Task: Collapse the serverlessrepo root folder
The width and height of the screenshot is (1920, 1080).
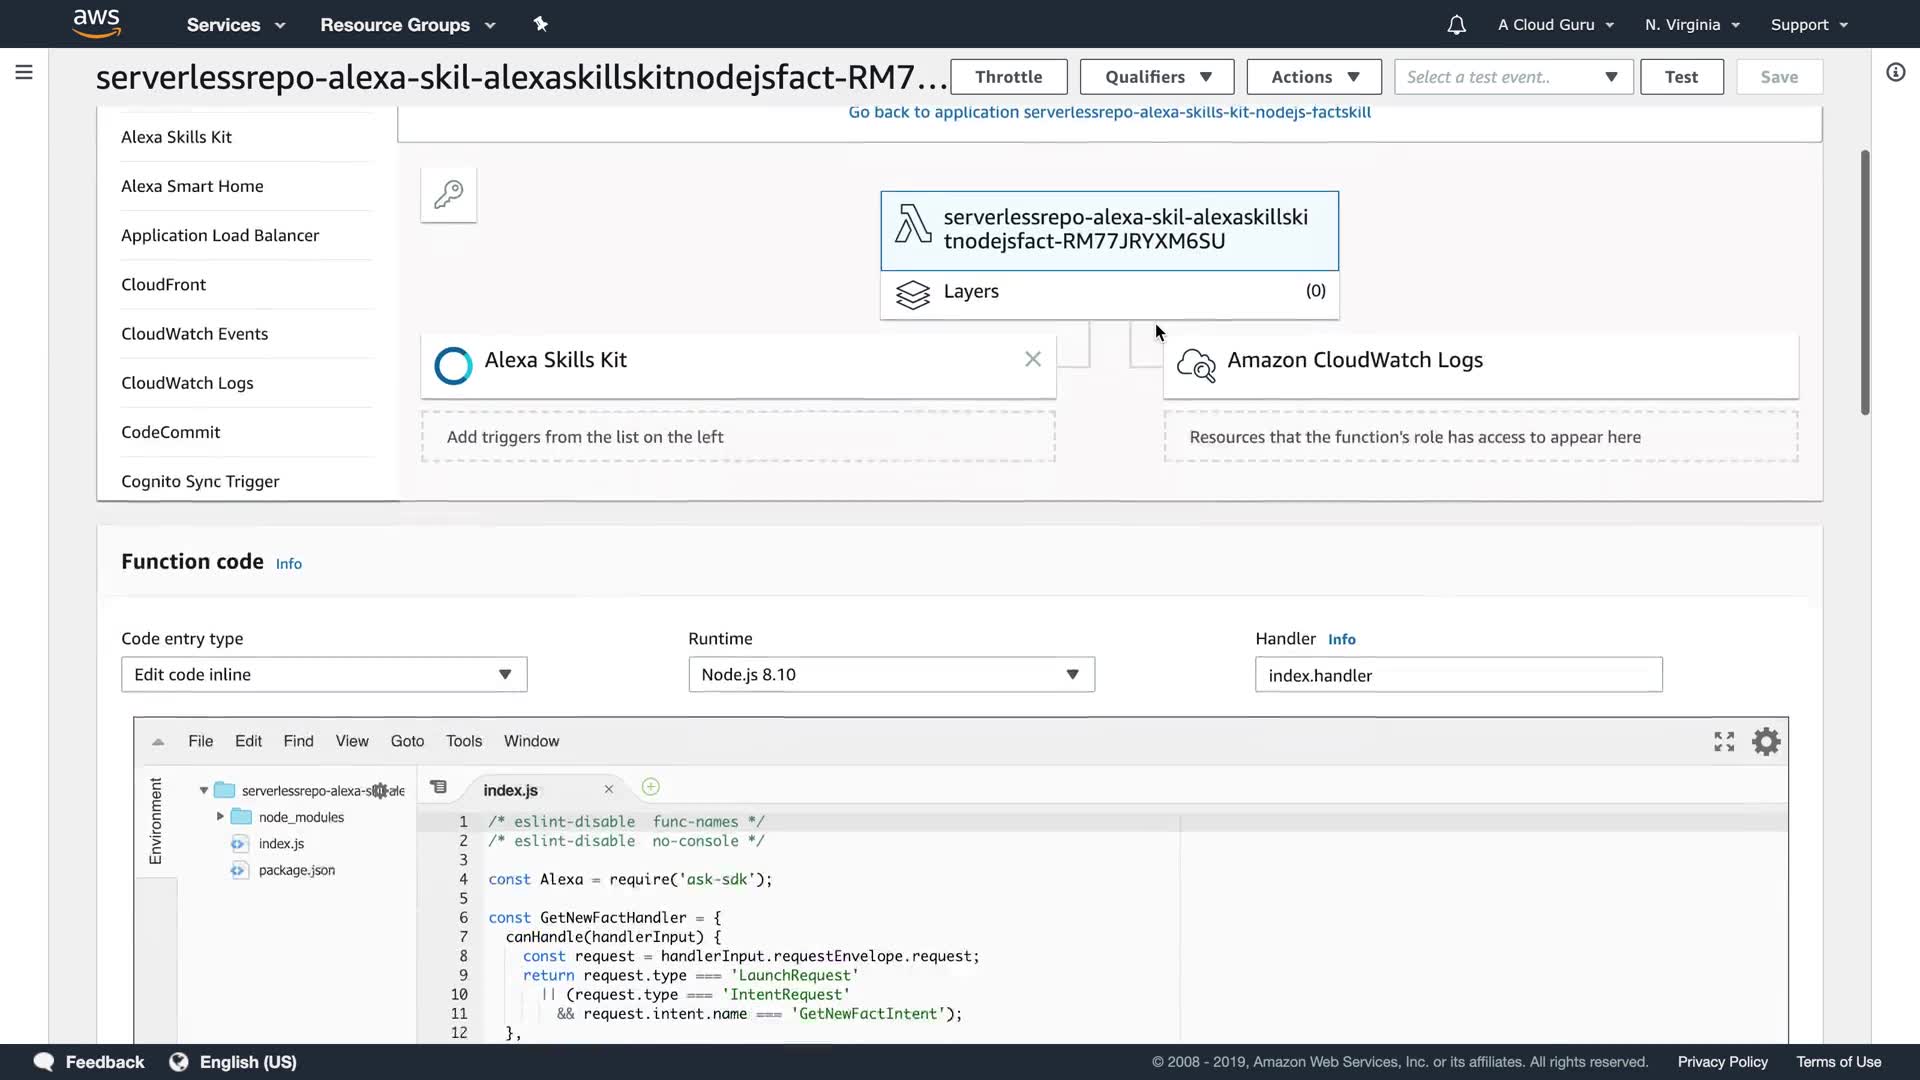Action: [204, 790]
